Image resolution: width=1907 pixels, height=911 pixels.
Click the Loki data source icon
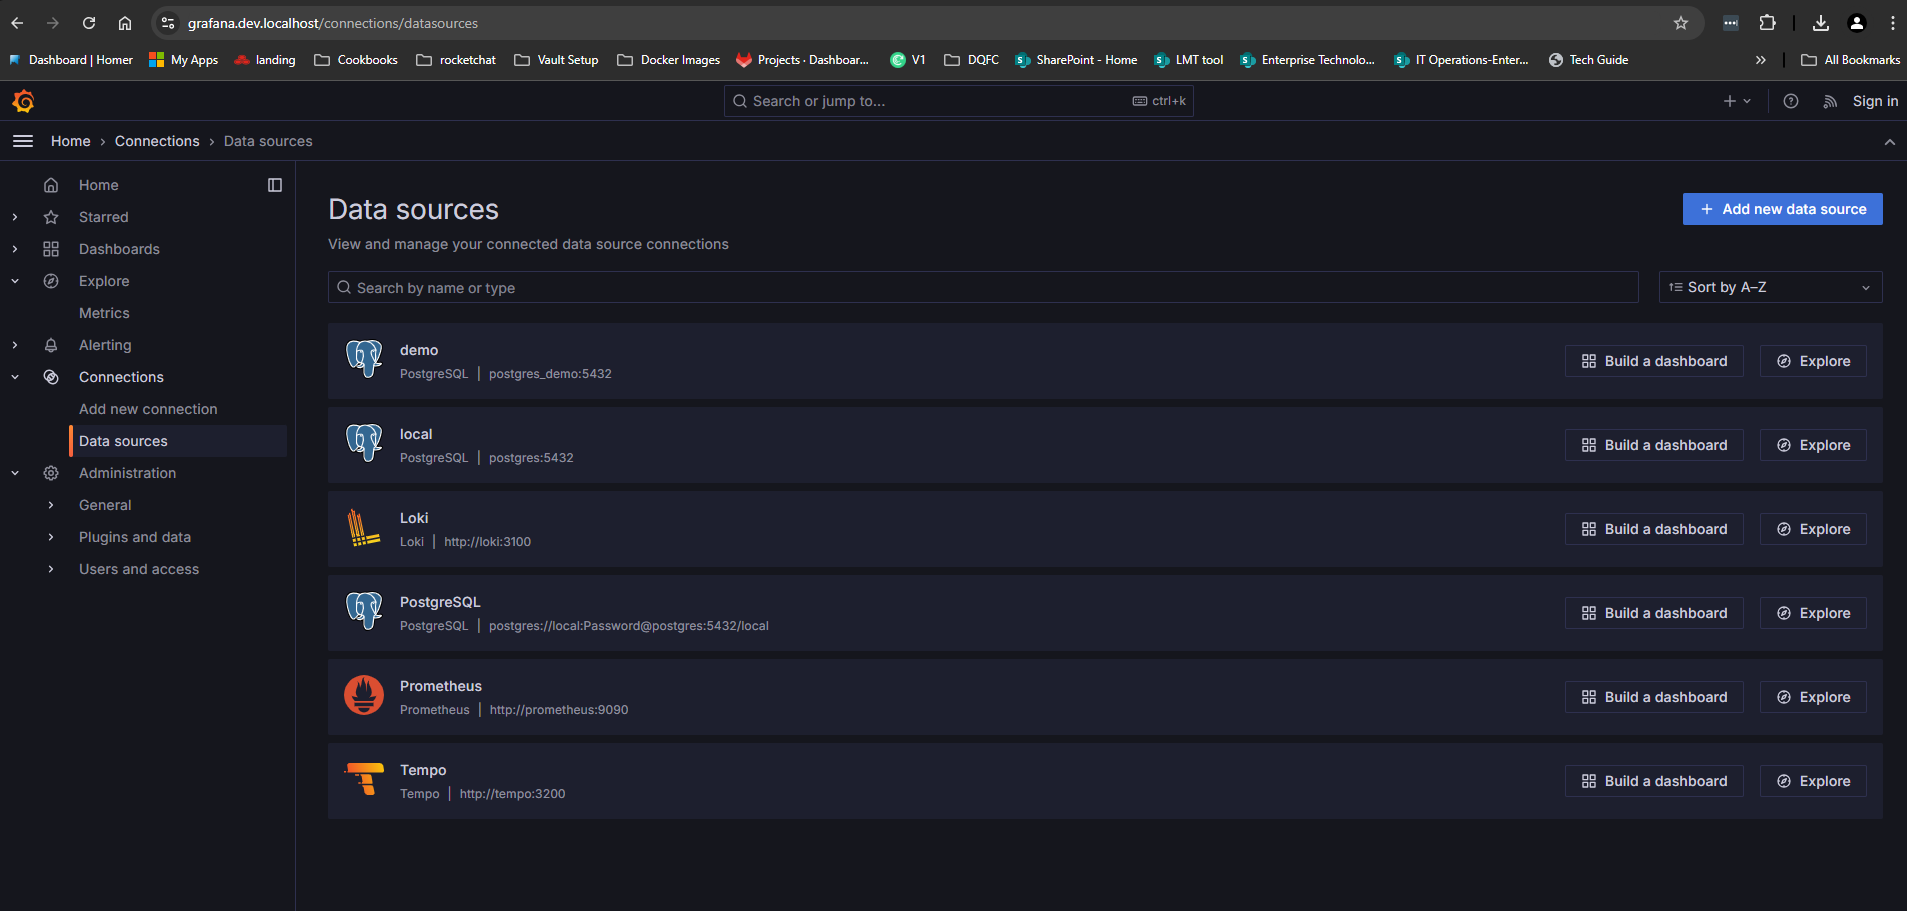coord(364,528)
